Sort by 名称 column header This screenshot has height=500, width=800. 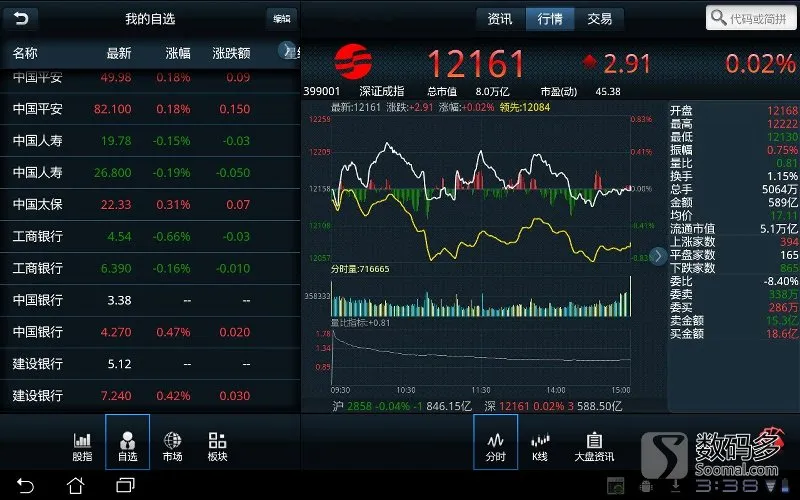[25, 53]
